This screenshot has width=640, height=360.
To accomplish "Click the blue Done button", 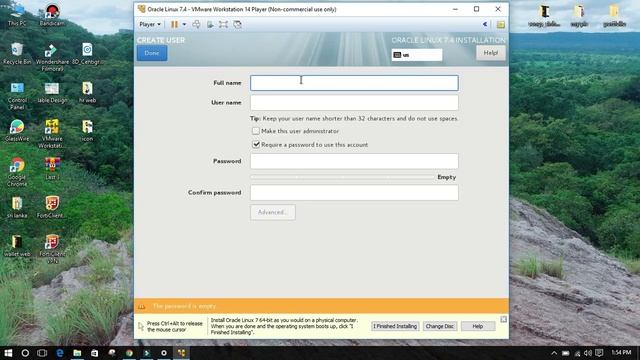I will click(x=152, y=53).
